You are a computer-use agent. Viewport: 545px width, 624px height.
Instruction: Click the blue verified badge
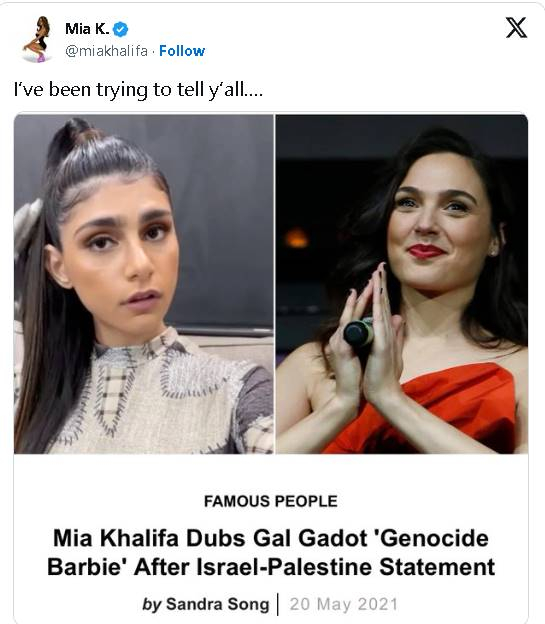click(x=120, y=29)
